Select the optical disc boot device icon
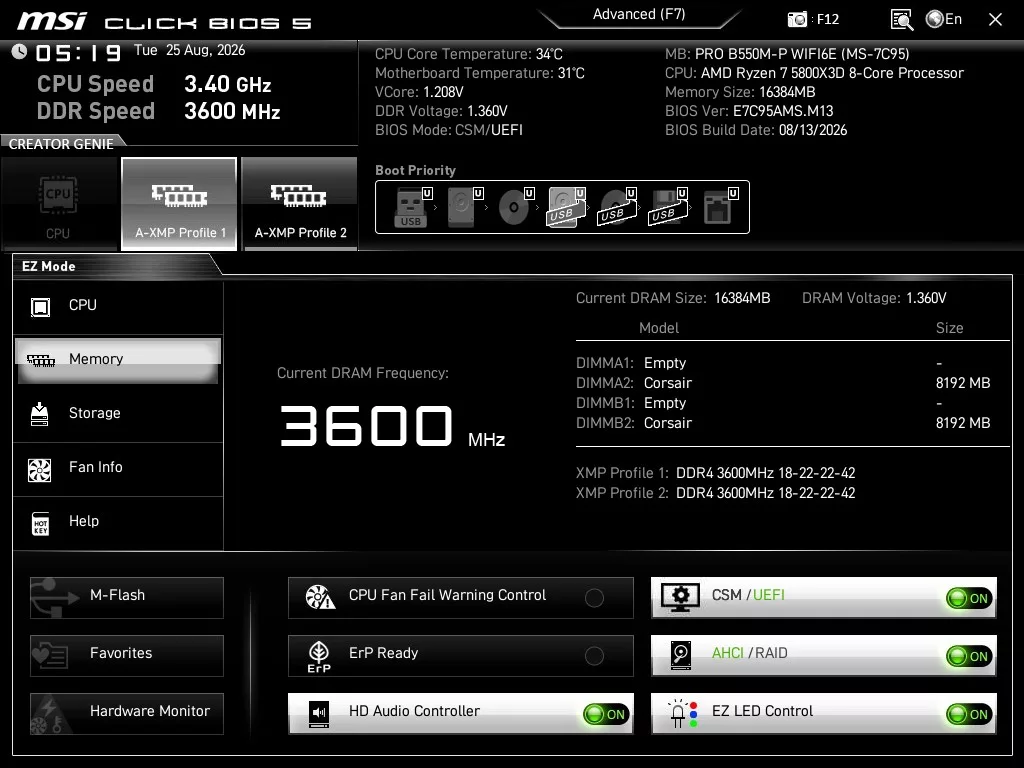Viewport: 1024px width, 768px height. pos(514,207)
